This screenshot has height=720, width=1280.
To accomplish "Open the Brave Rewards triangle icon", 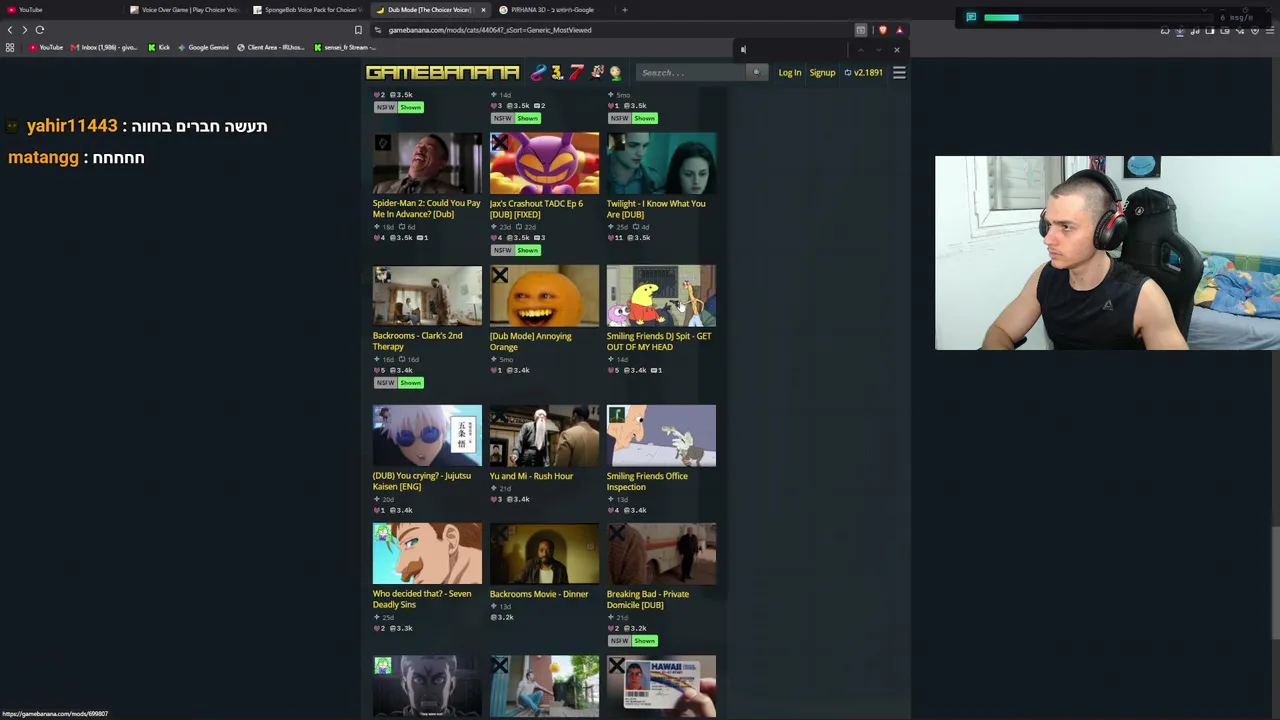I will pyautogui.click(x=899, y=30).
